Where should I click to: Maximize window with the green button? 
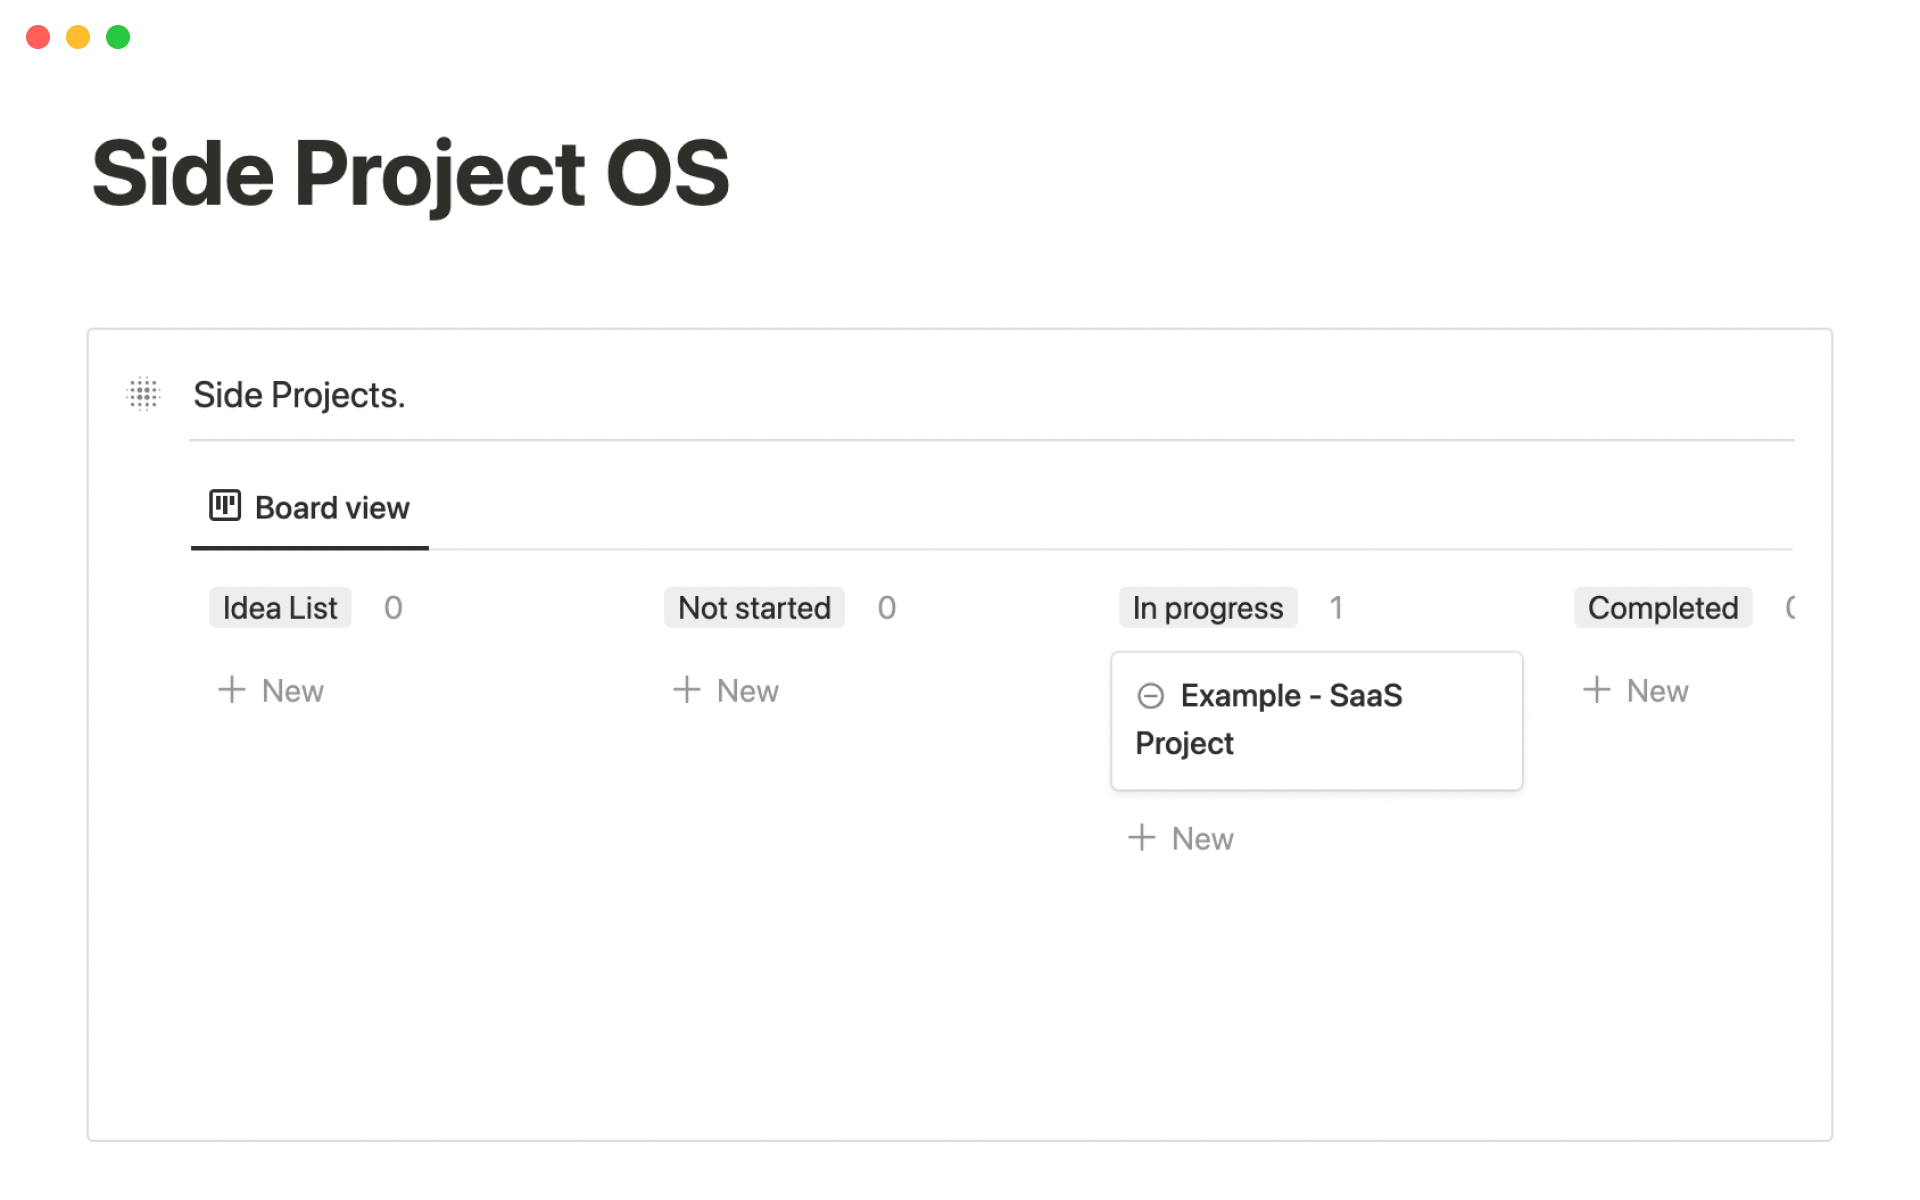tap(118, 37)
